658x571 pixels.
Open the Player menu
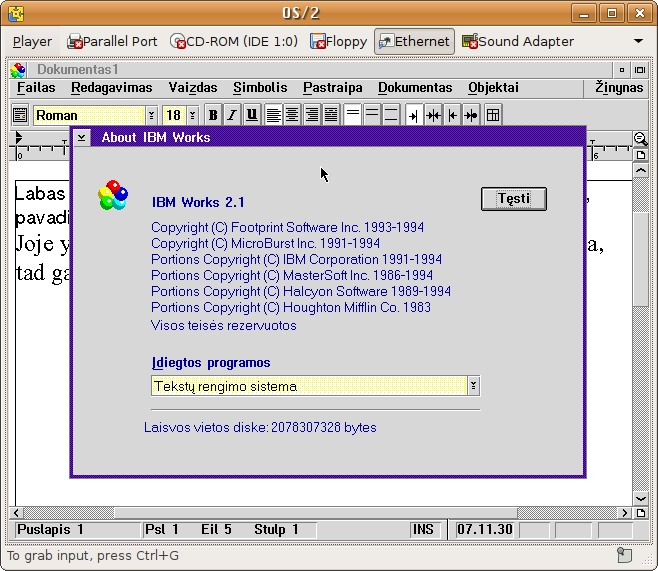32,42
